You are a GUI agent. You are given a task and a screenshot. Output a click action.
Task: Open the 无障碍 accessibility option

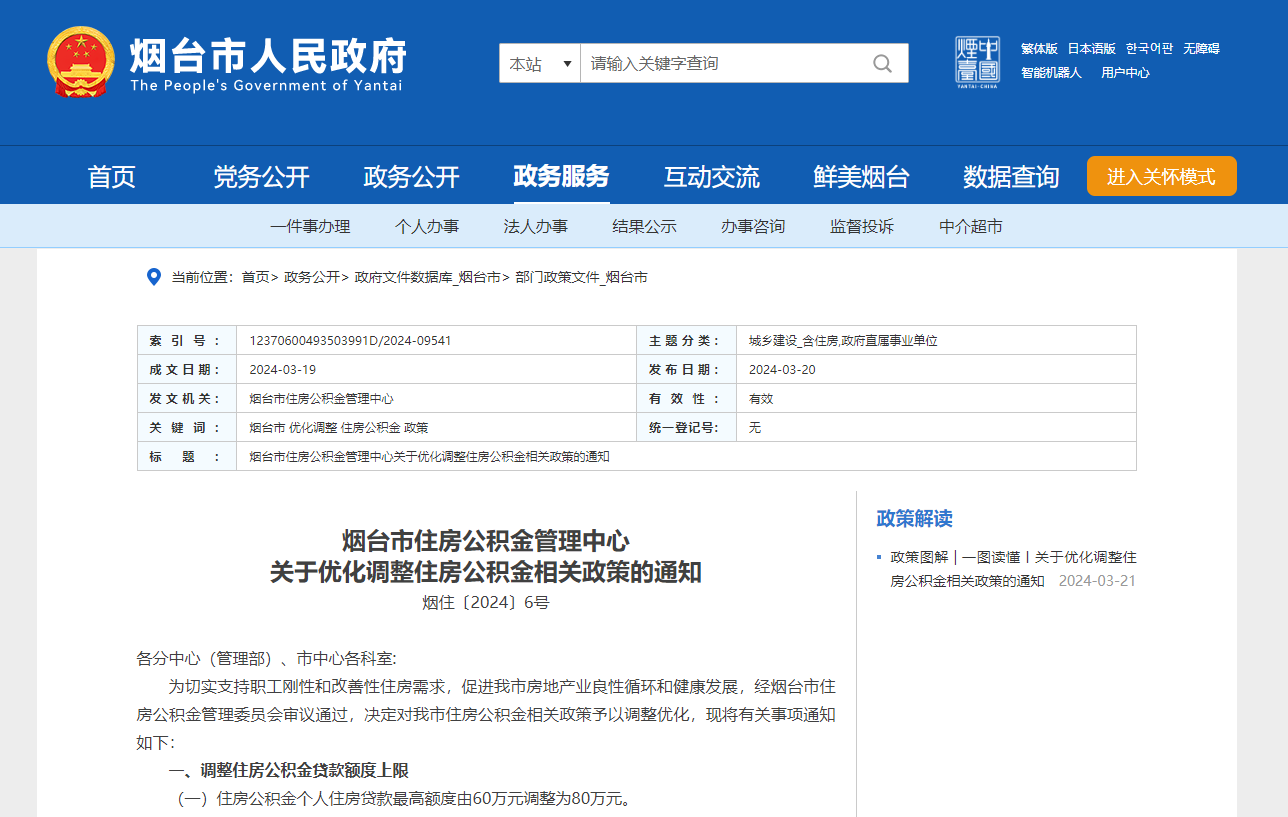[x=1201, y=48]
